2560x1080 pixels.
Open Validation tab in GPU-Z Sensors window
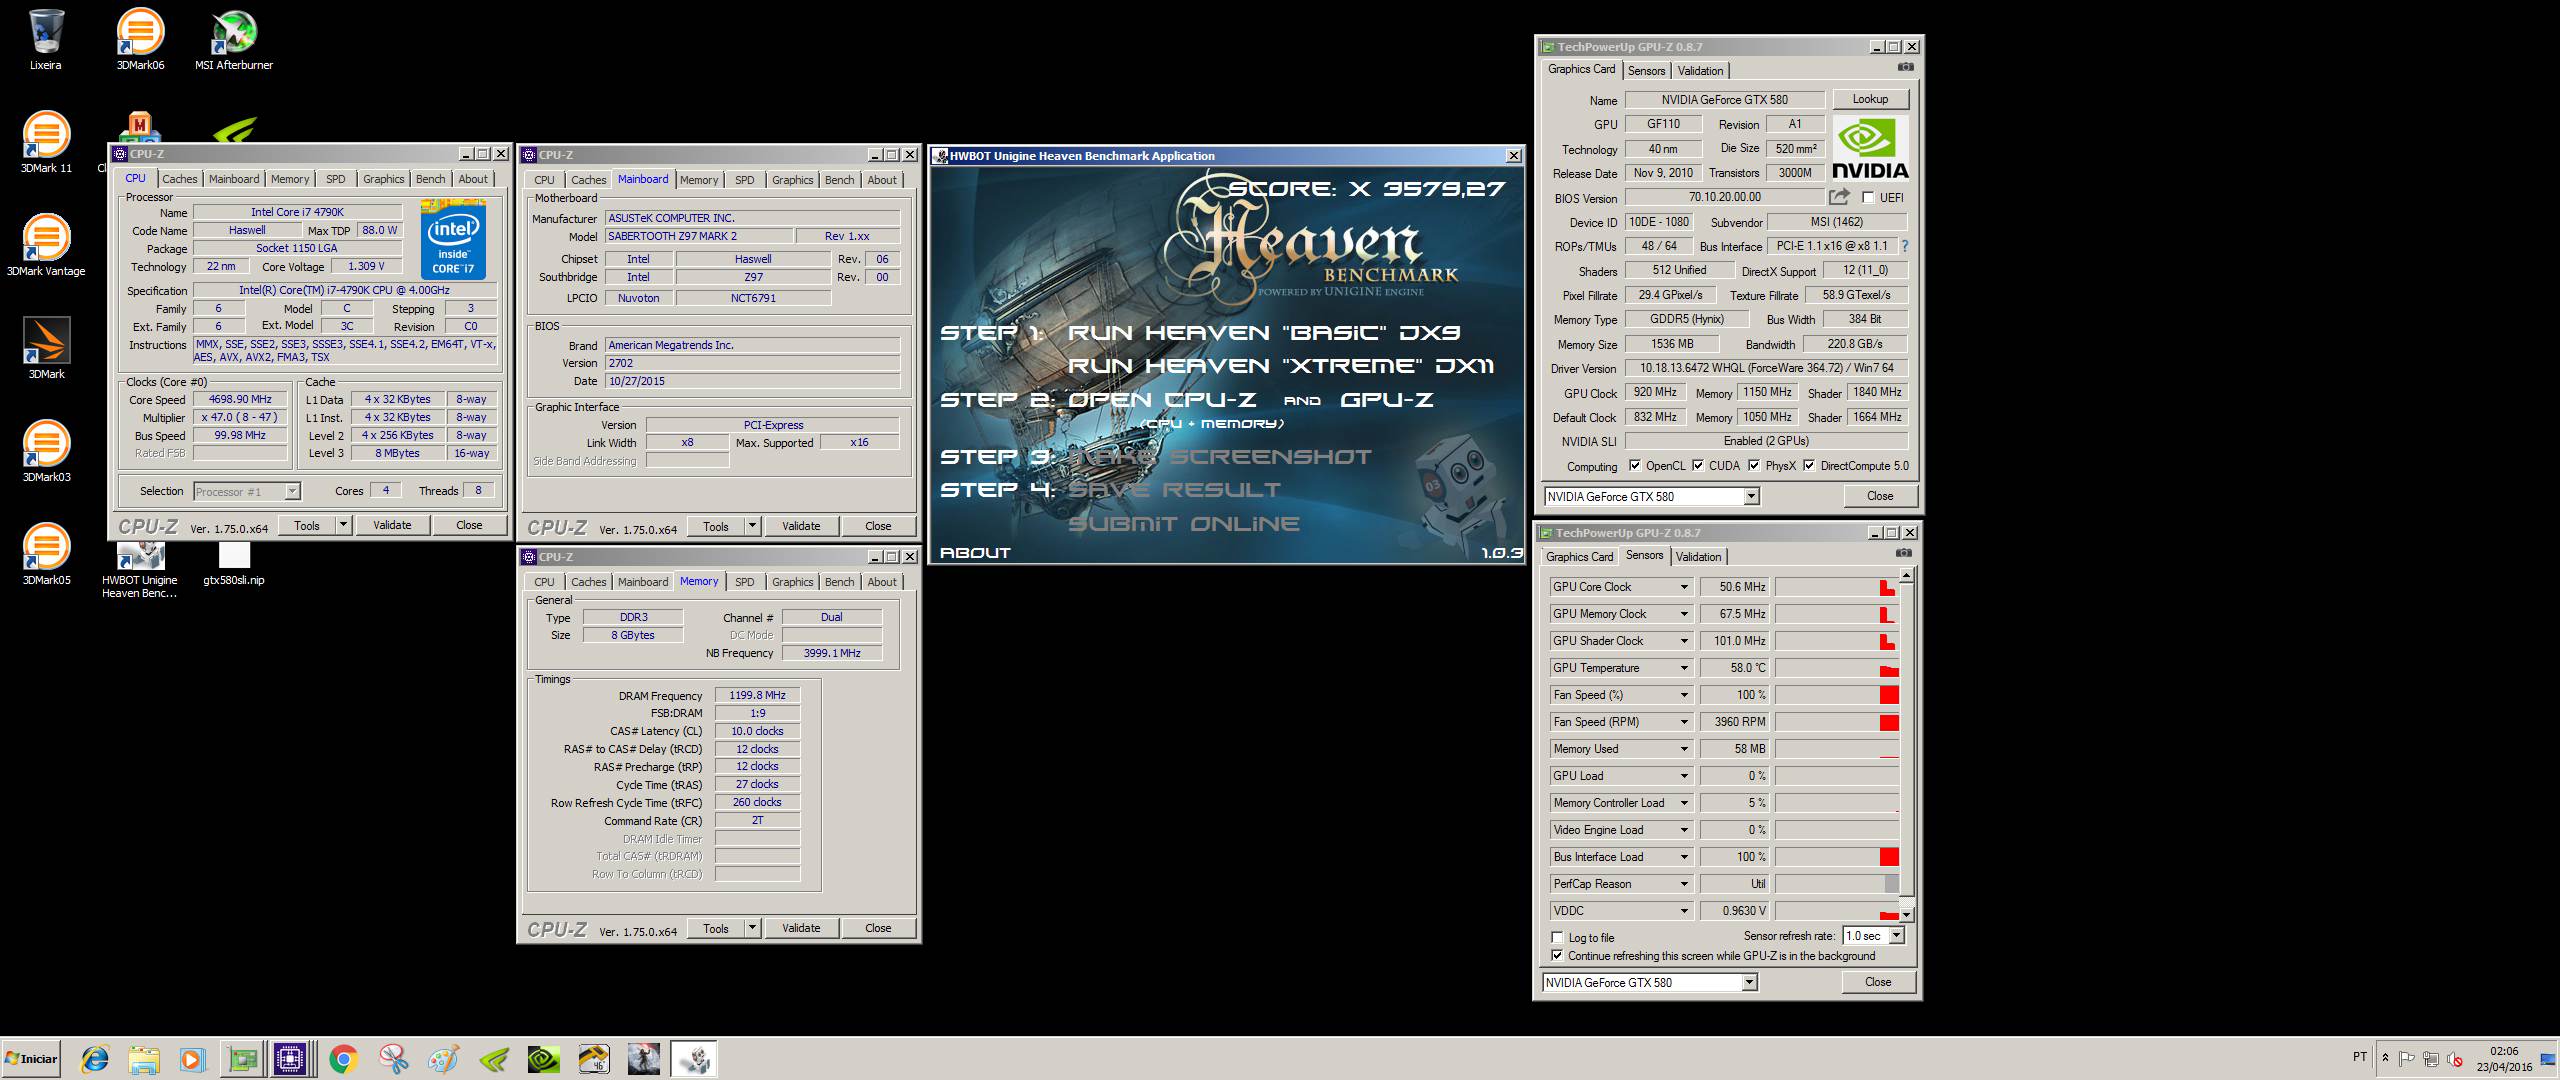point(1698,557)
